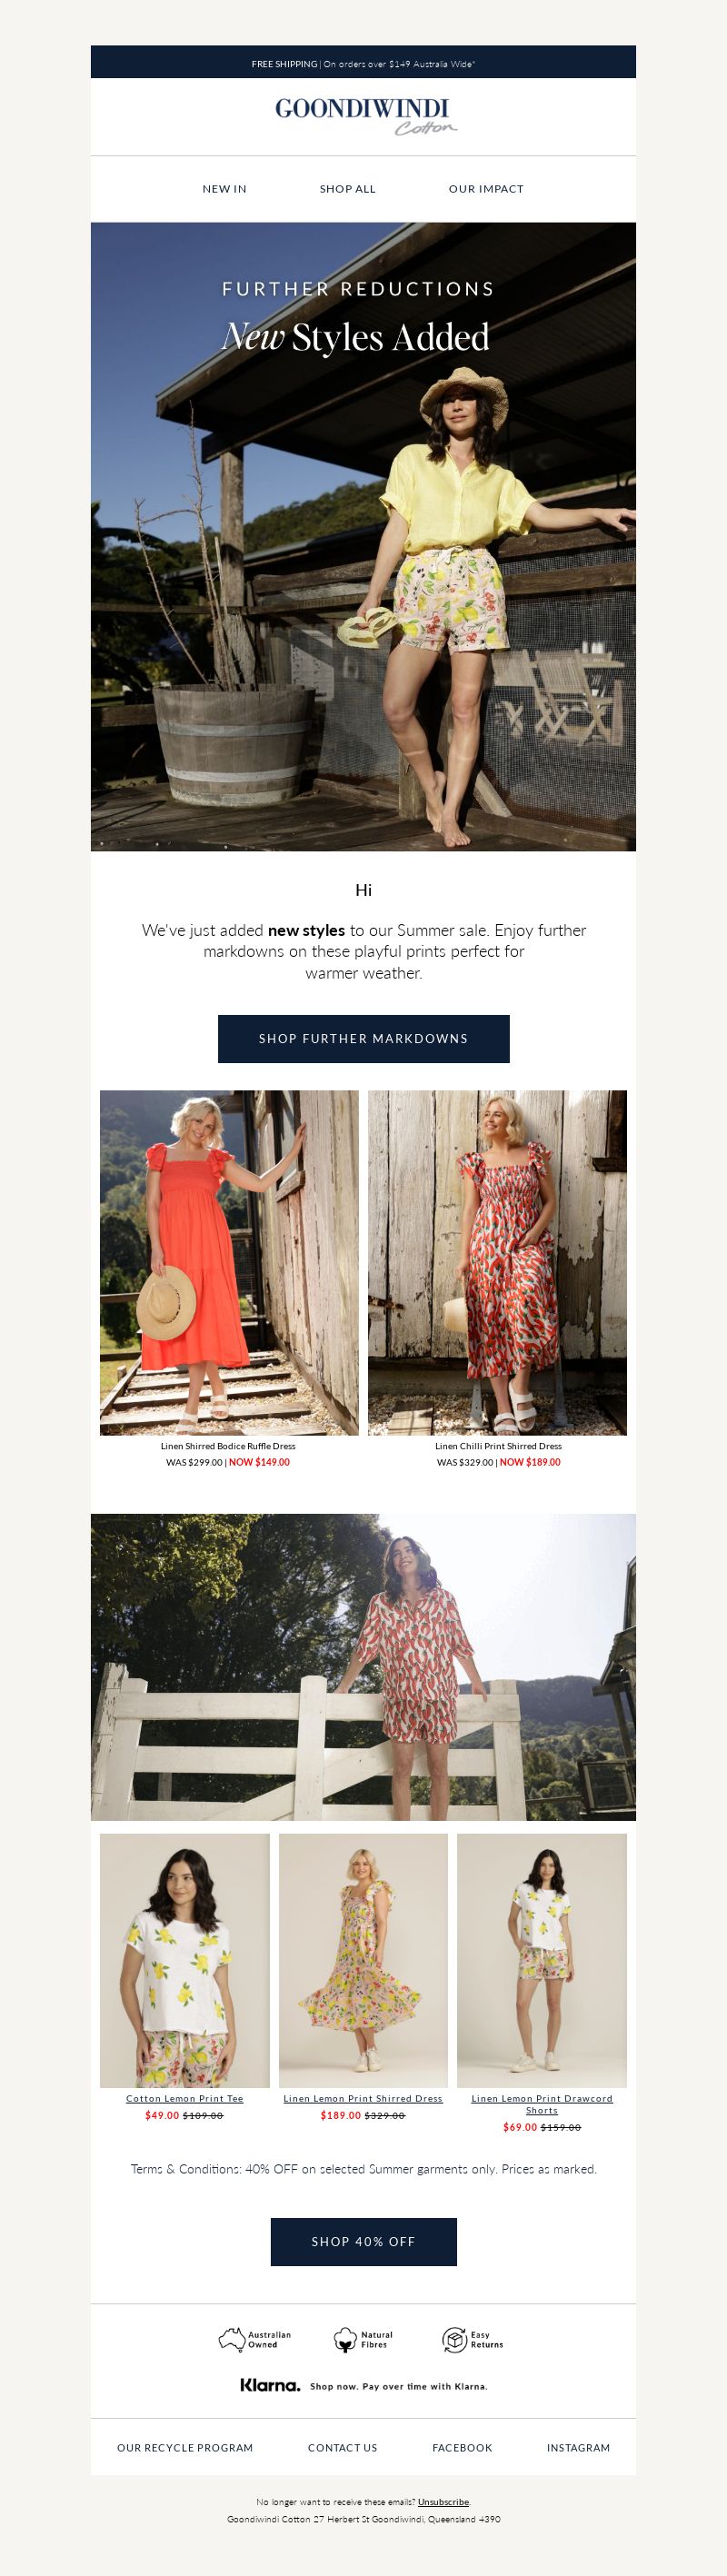Open the NEW IN menu item
The height and width of the screenshot is (2576, 727).
coord(224,189)
